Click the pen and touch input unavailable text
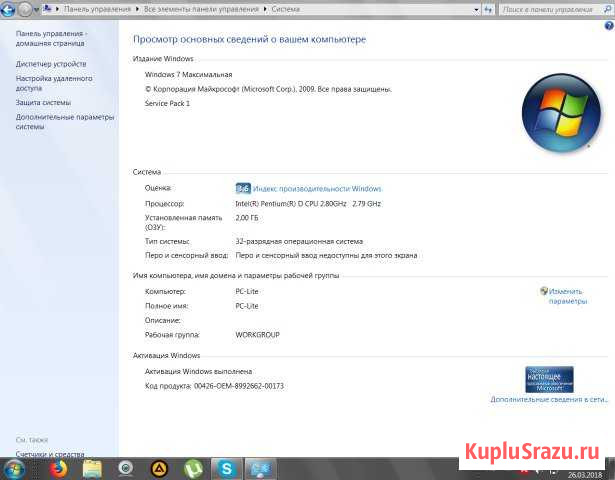Image resolution: width=615 pixels, height=480 pixels. [326, 255]
